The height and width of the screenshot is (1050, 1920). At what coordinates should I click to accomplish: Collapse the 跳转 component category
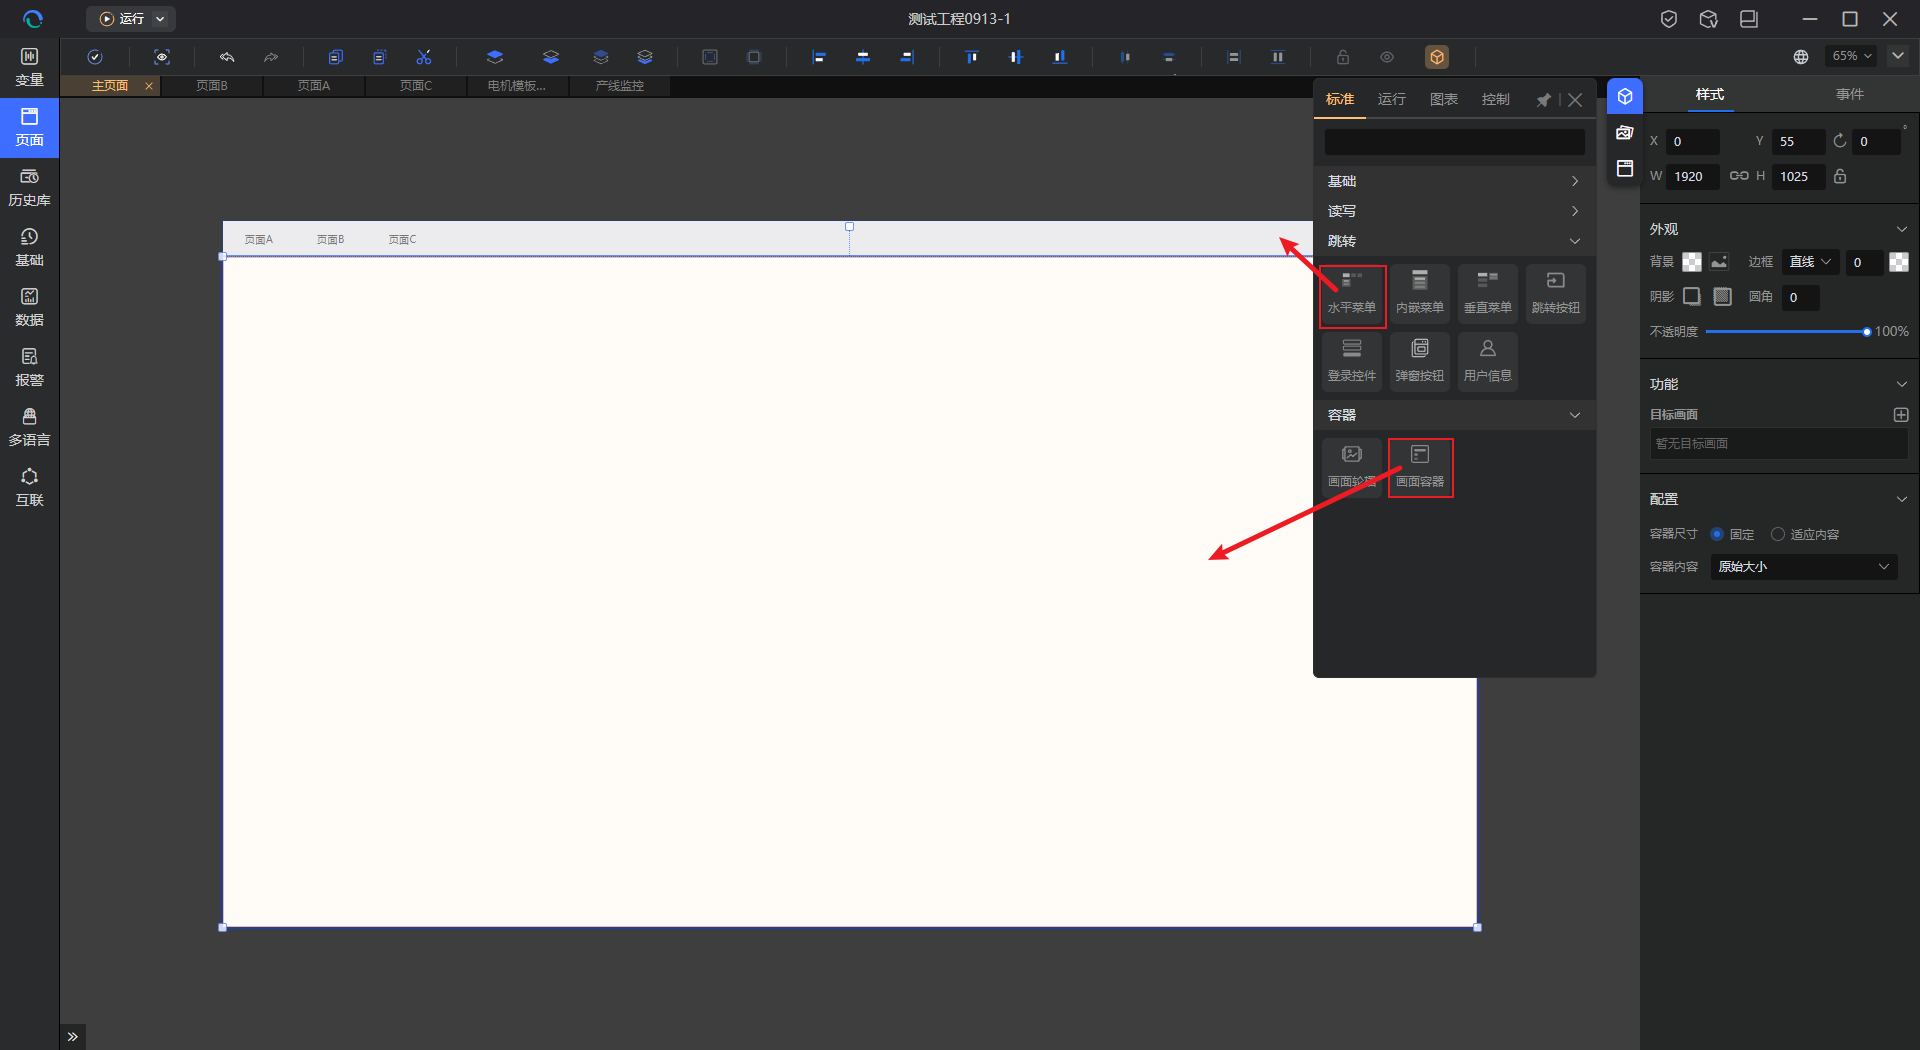1454,241
